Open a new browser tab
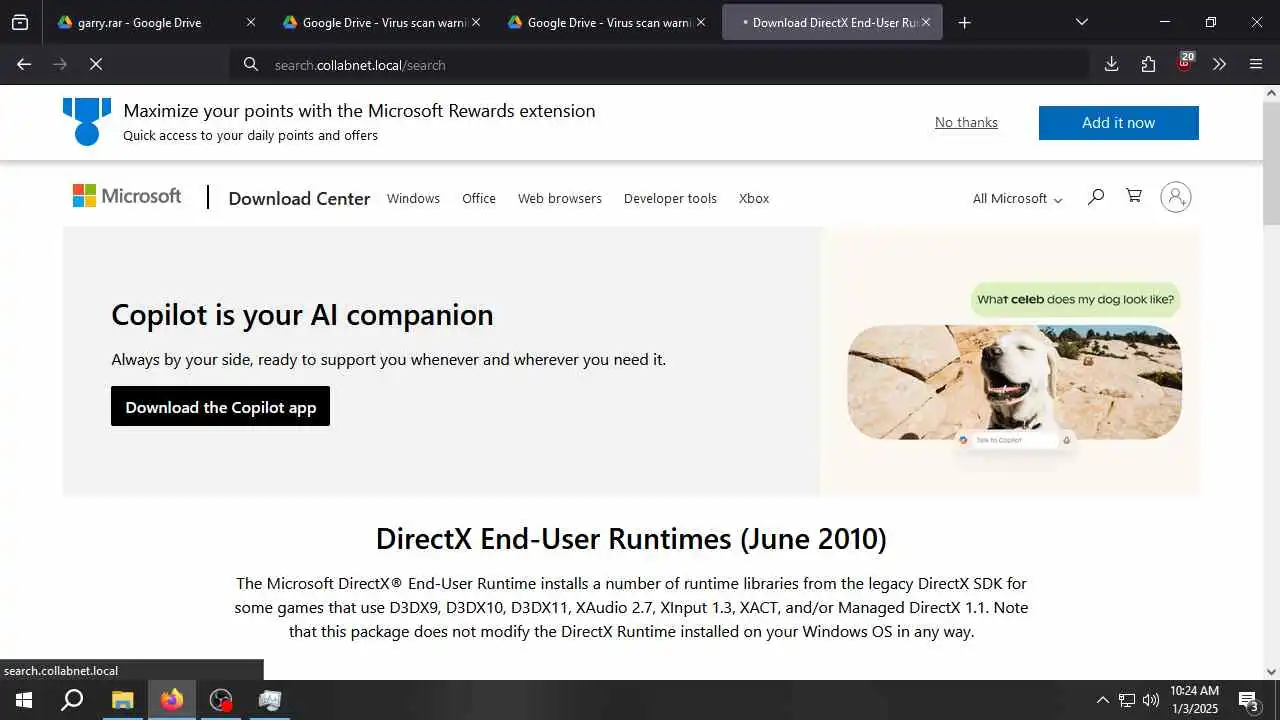 point(964,22)
